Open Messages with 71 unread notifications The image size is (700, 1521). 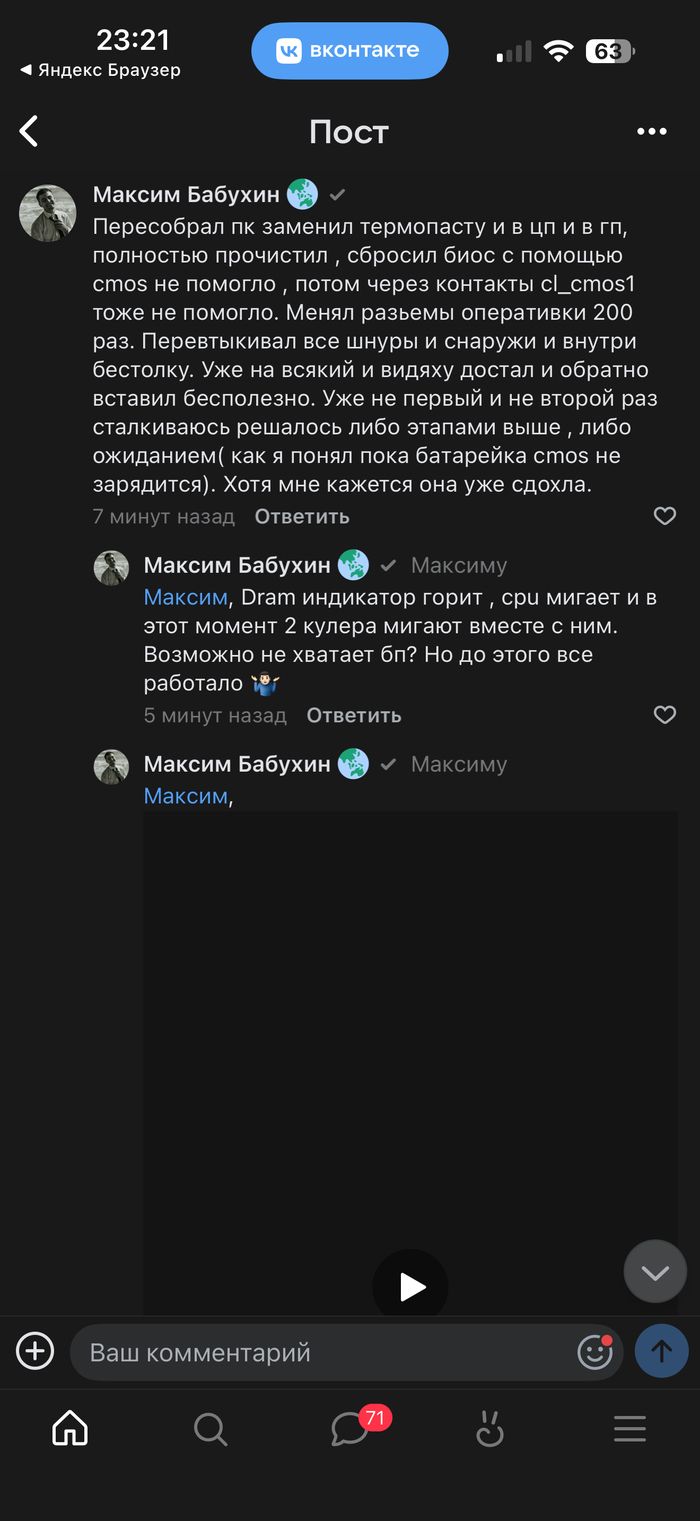(x=350, y=1428)
